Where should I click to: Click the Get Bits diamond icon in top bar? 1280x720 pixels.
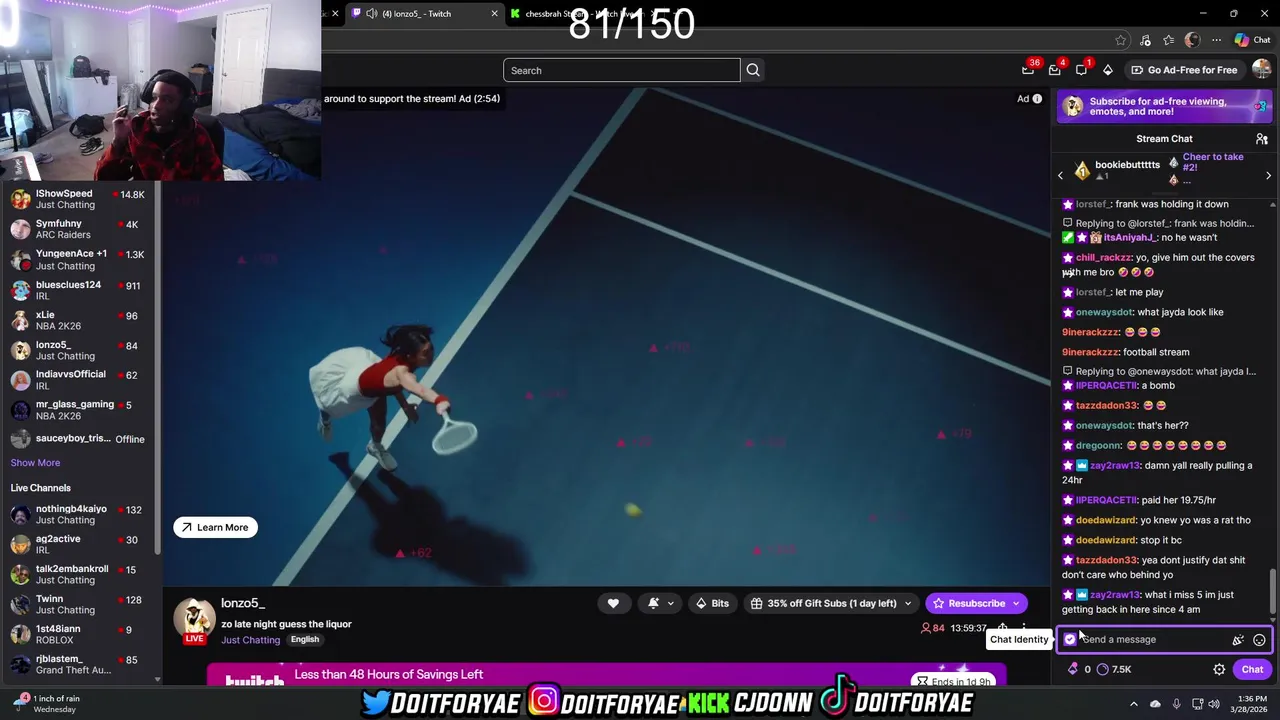[1108, 70]
